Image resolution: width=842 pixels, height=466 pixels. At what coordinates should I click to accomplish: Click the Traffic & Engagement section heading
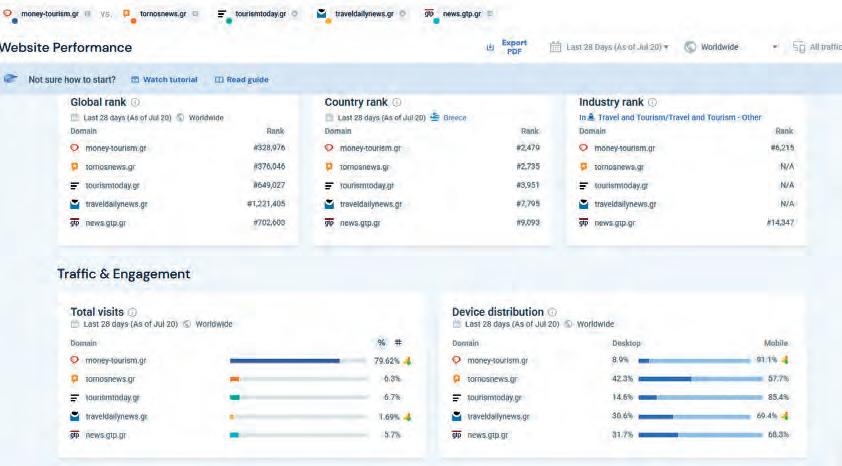pos(124,274)
